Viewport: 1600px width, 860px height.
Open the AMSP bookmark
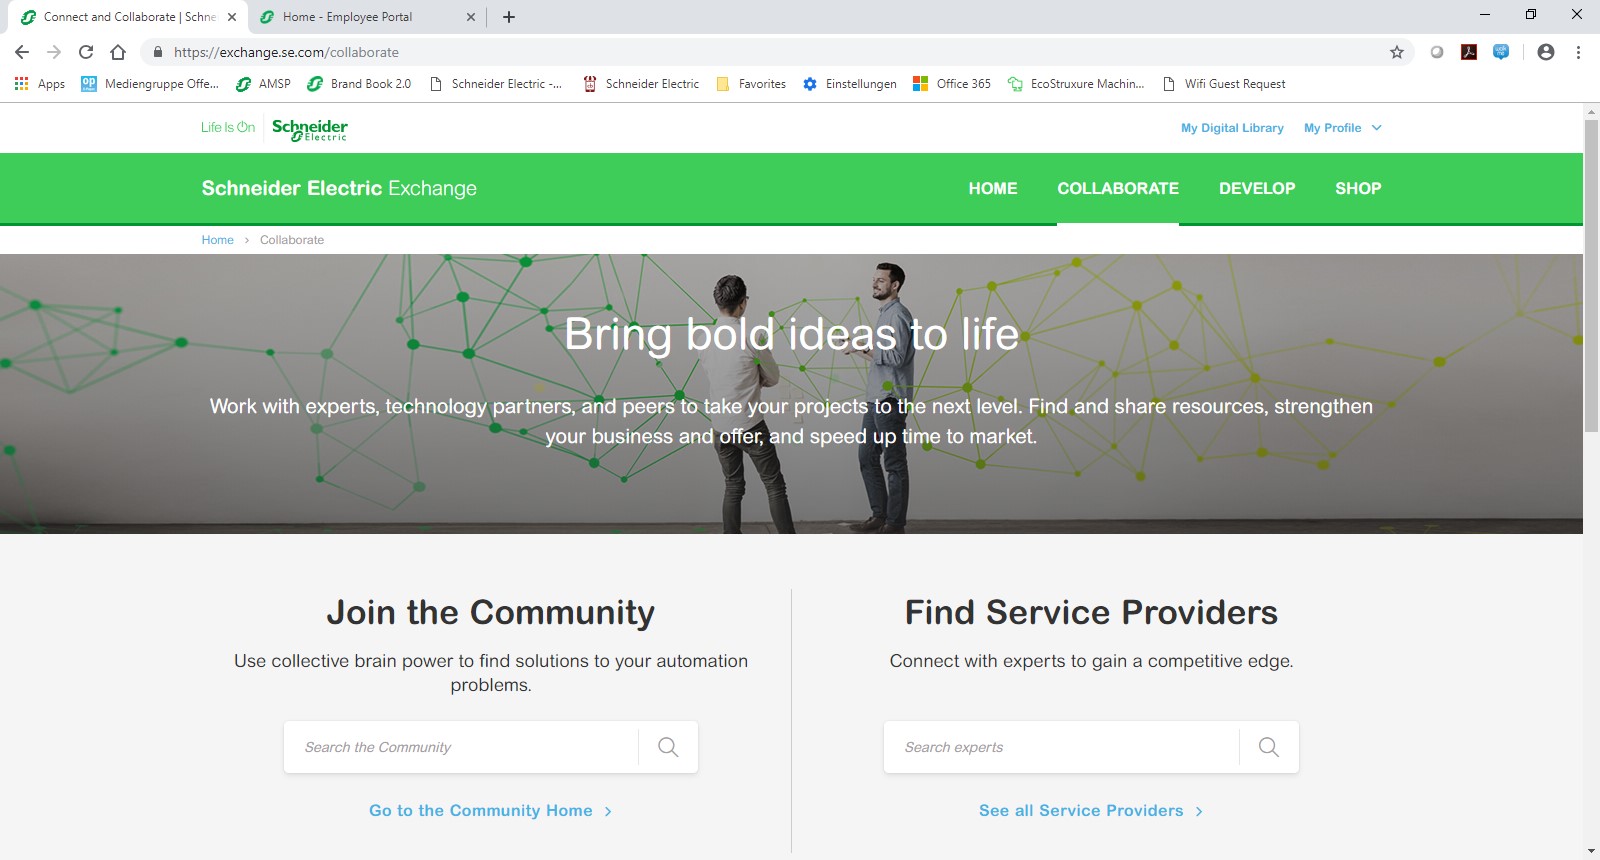point(263,84)
